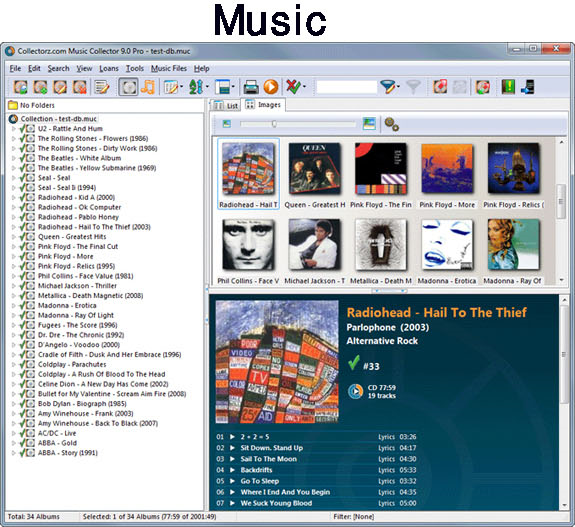
Task: Click the Print printer icon
Action: click(251, 87)
